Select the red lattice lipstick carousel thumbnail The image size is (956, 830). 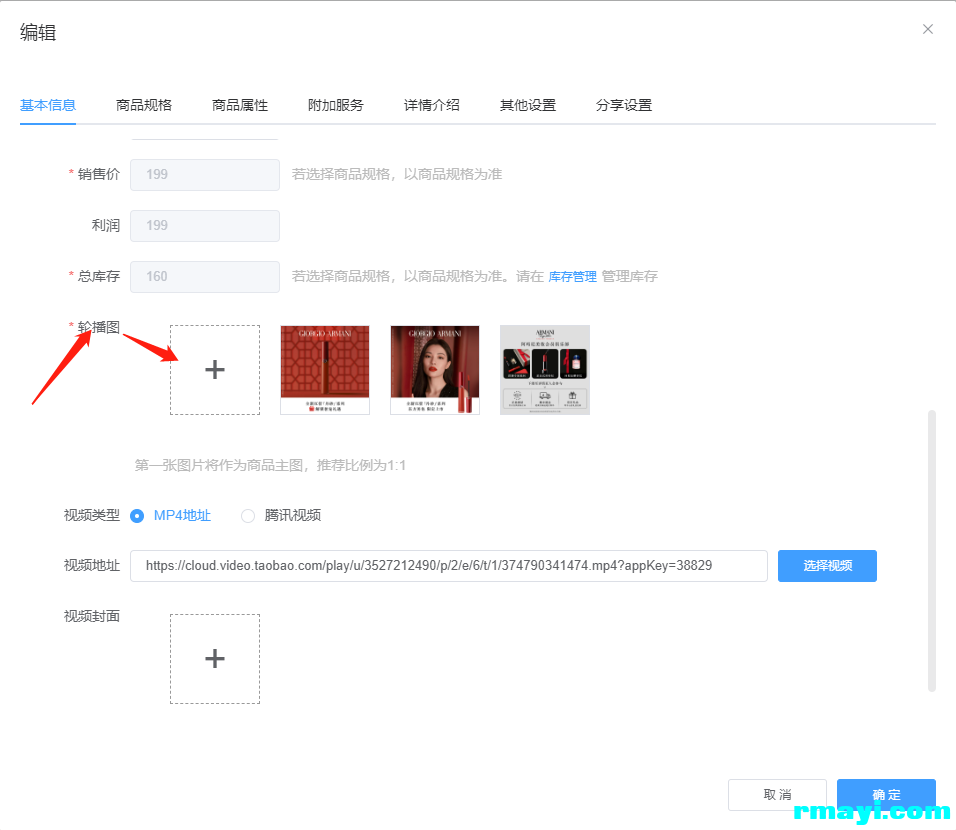coord(325,370)
